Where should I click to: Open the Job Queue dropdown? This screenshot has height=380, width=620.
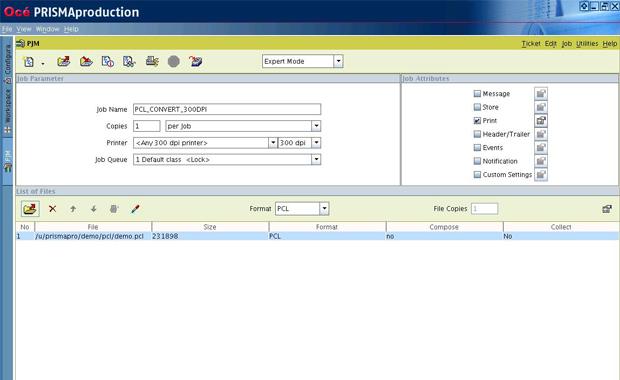click(316, 159)
